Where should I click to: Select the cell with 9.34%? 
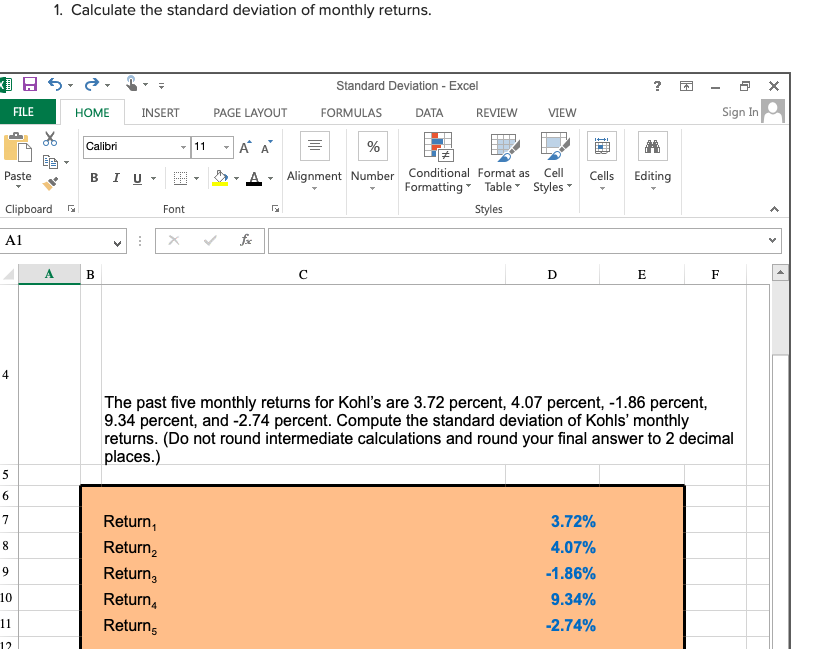coord(552,599)
